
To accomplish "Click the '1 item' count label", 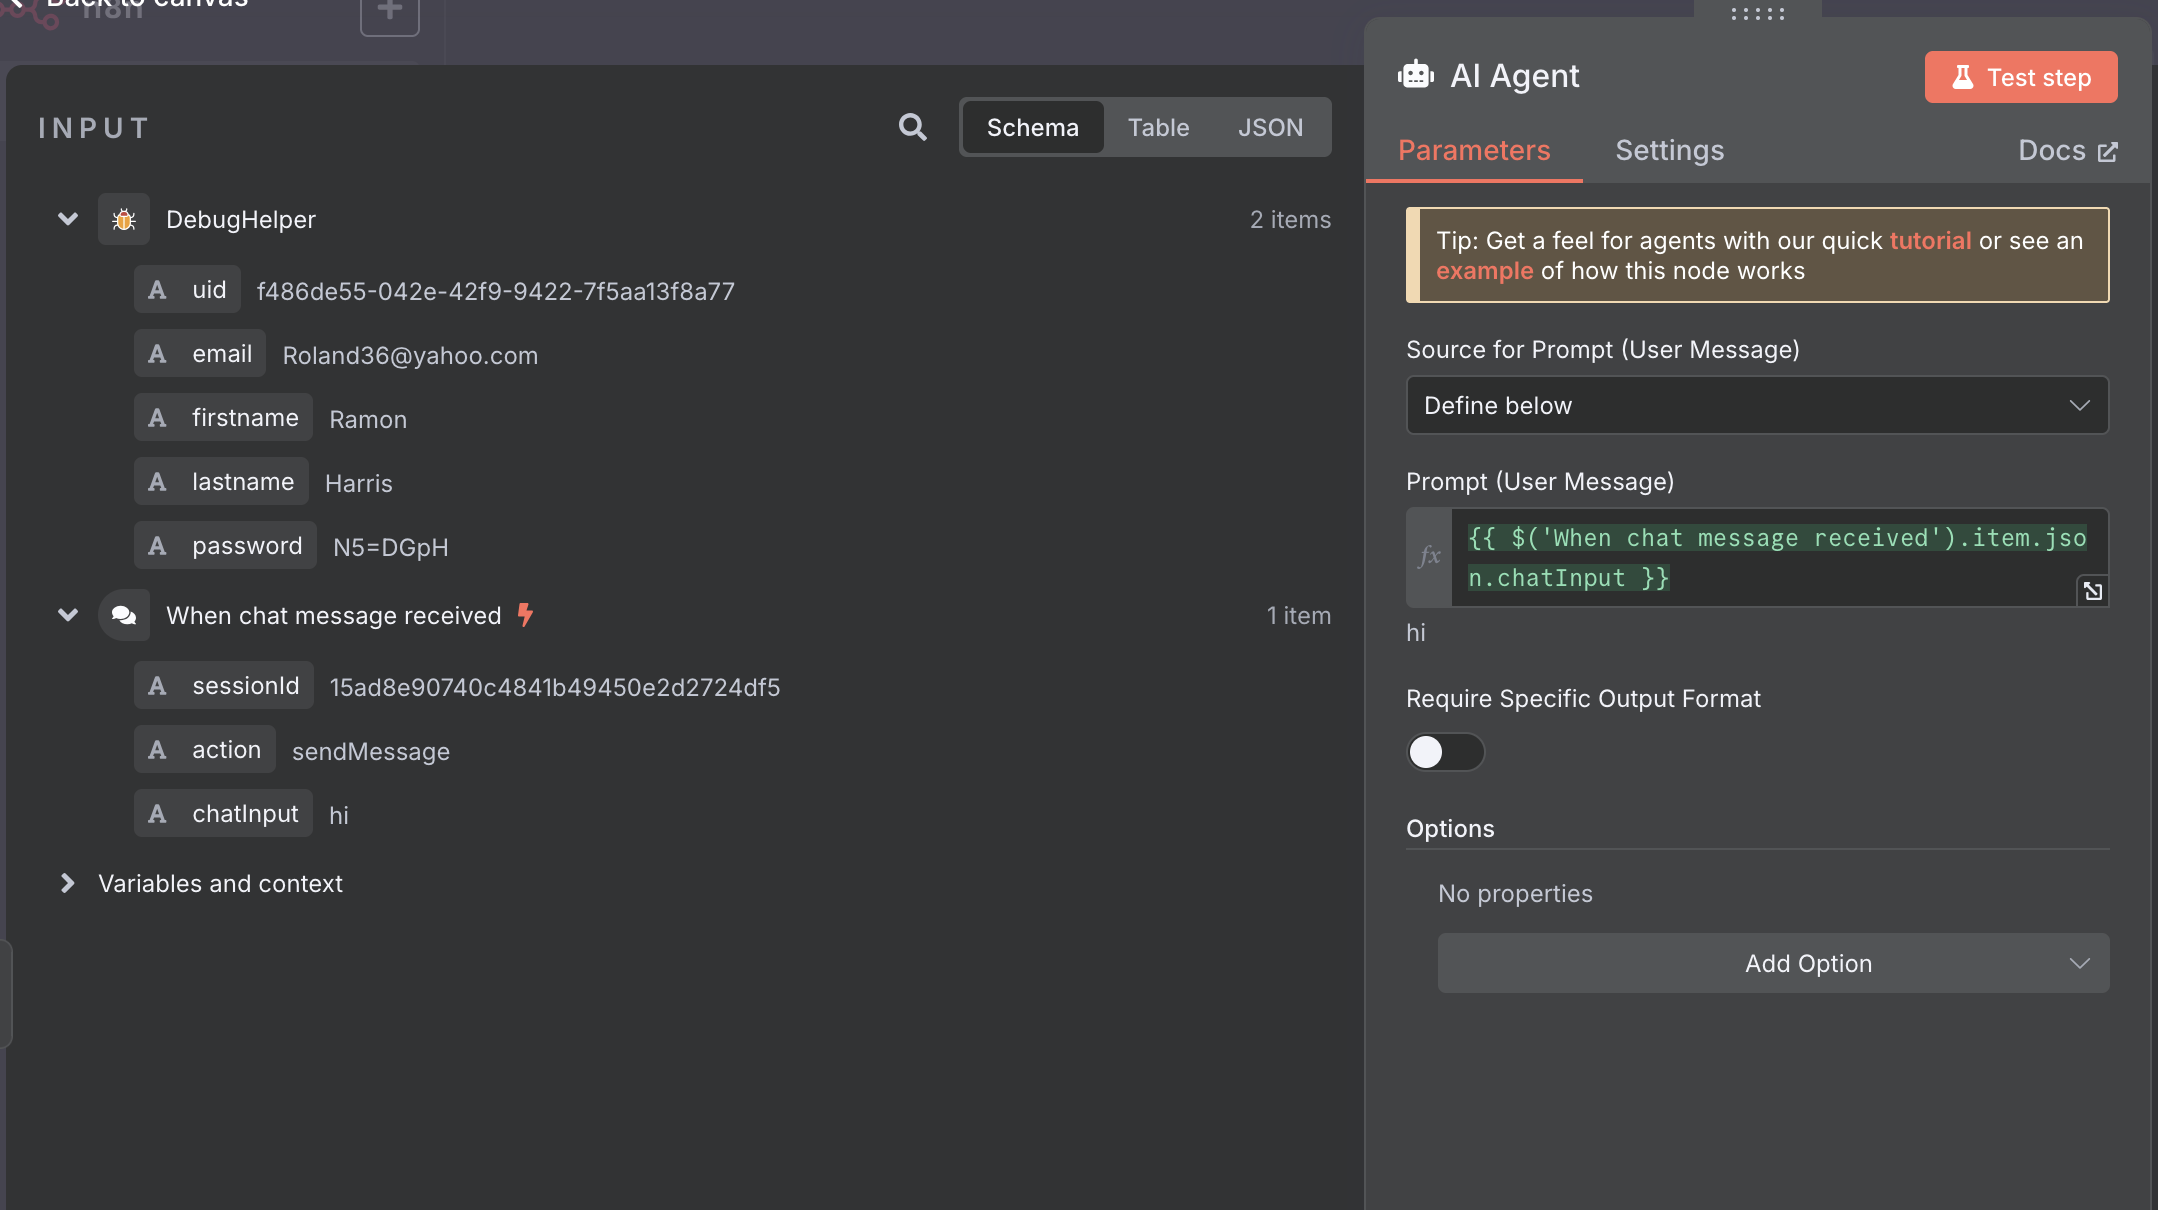I will 1299,616.
